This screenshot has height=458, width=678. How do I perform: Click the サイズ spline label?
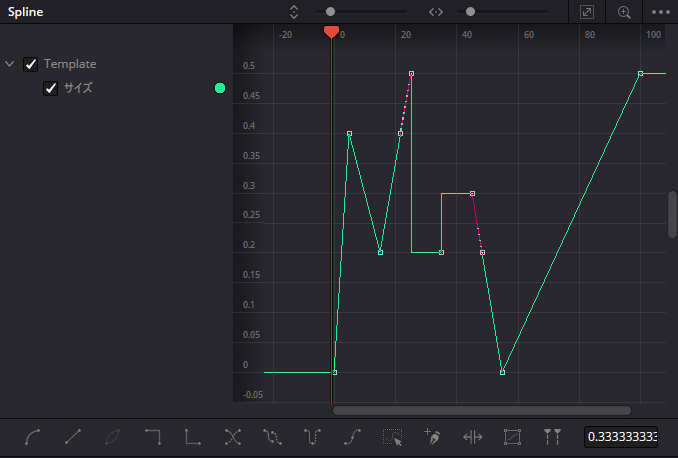point(78,88)
